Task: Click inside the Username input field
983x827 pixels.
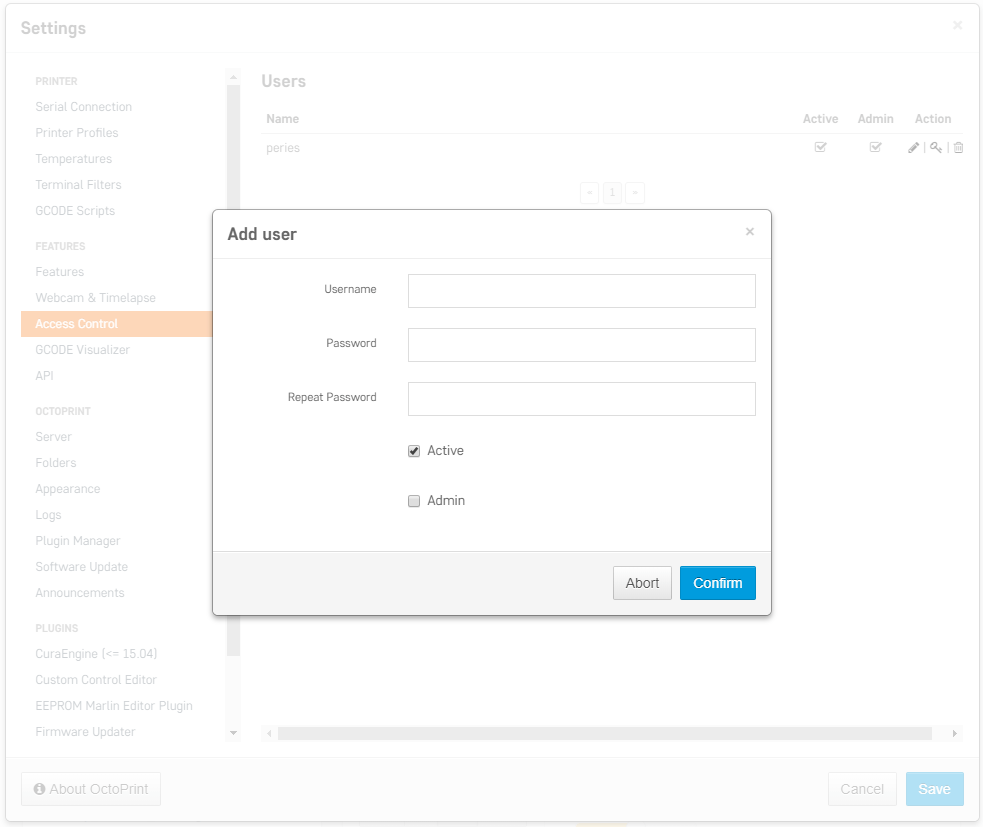Action: [581, 290]
